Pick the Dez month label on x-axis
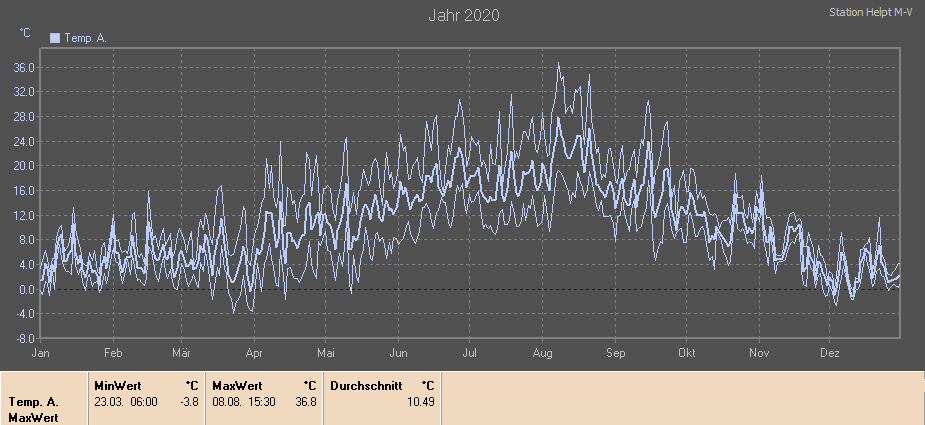Viewport: 925px width, 425px height. tap(830, 353)
